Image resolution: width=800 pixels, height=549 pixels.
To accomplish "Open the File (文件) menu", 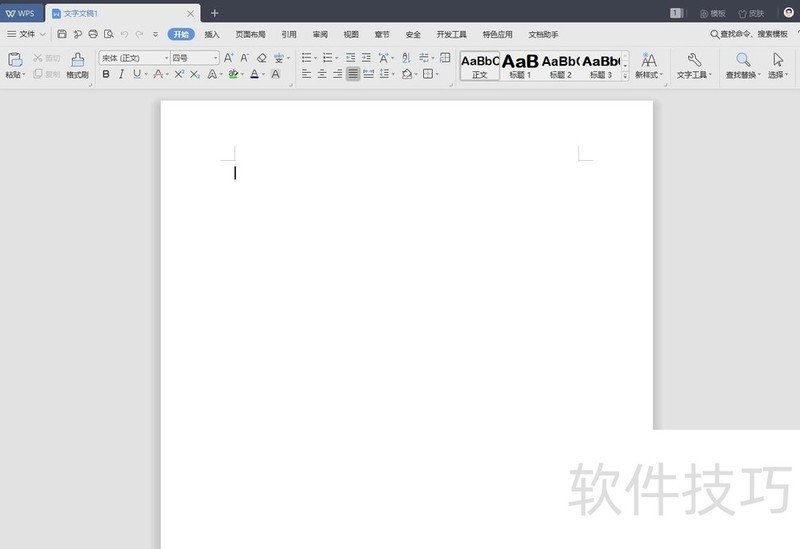I will coord(27,34).
